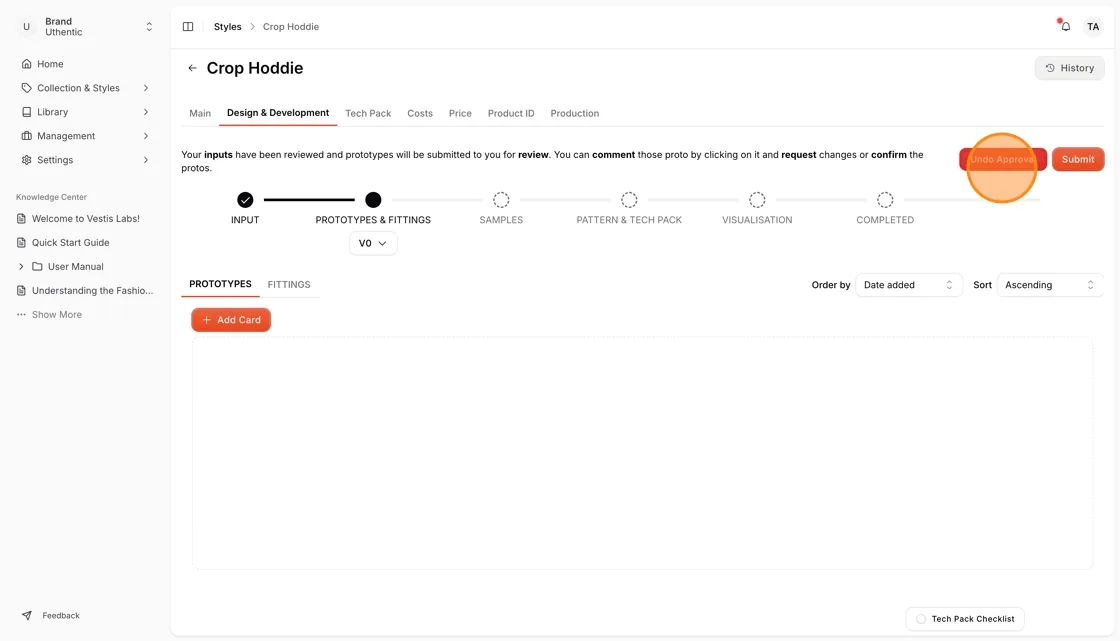Expand Collection & Styles submenu chevron
Viewport: 1120px width, 641px height.
[146, 88]
